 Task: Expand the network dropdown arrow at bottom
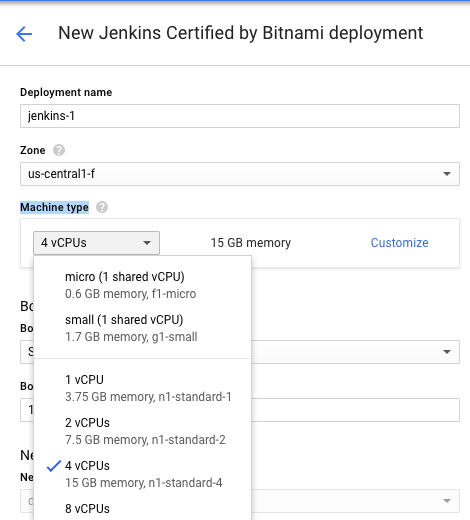click(447, 501)
